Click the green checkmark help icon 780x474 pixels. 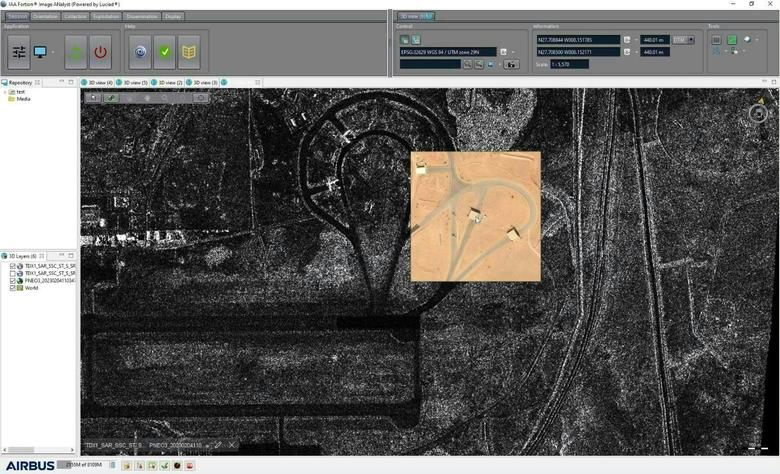(x=164, y=51)
